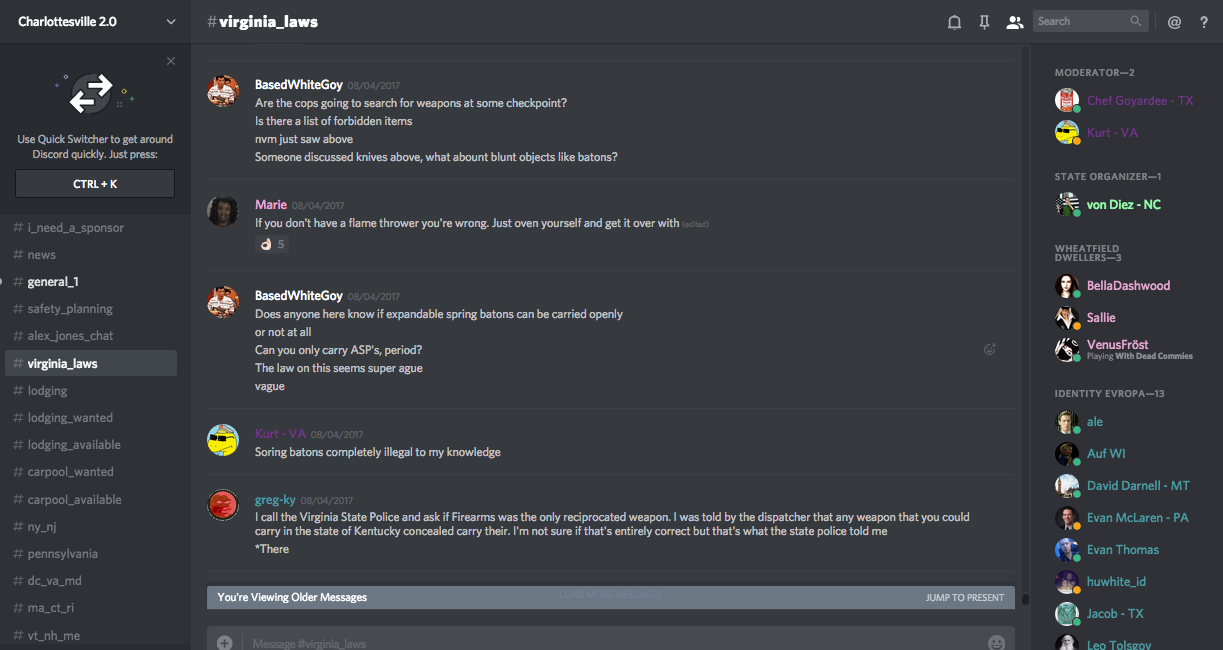
Task: Switch to the general_1 channel
Action: pyautogui.click(x=53, y=282)
